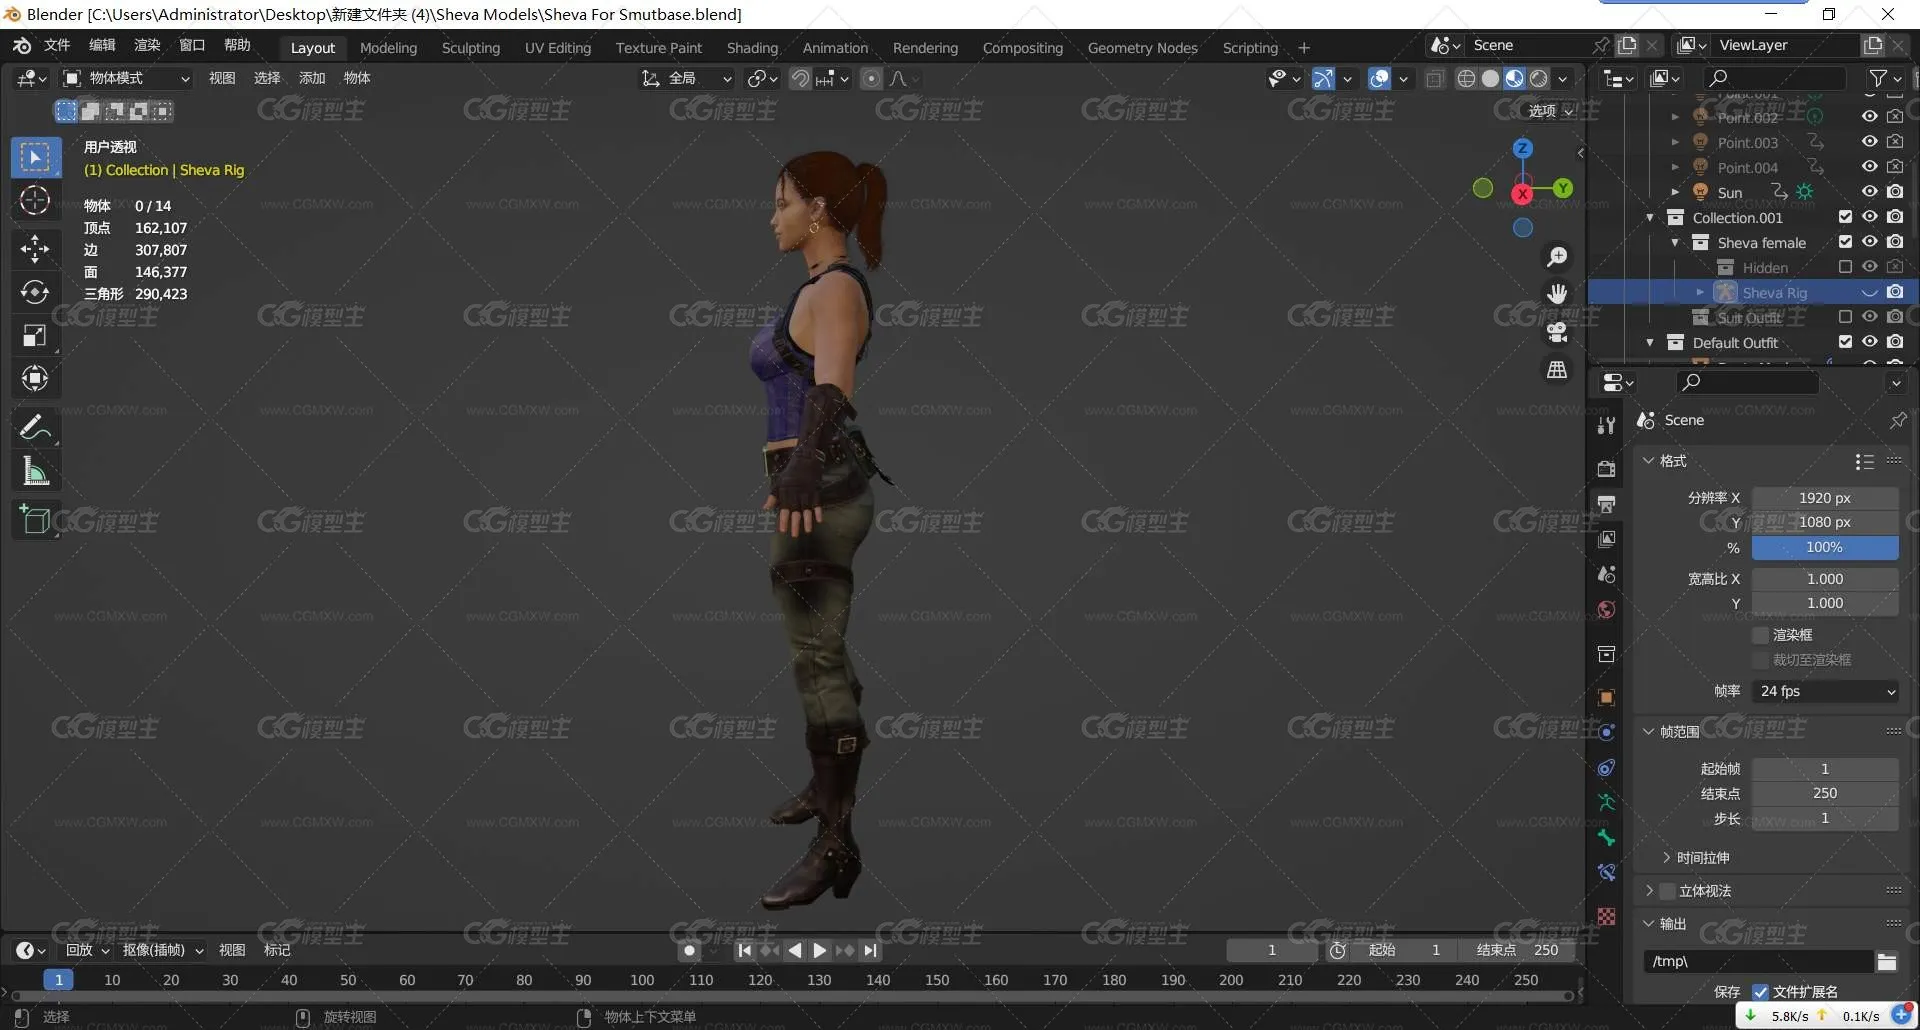Switch to rendered viewport shading sphere
The image size is (1920, 1030).
1539,79
